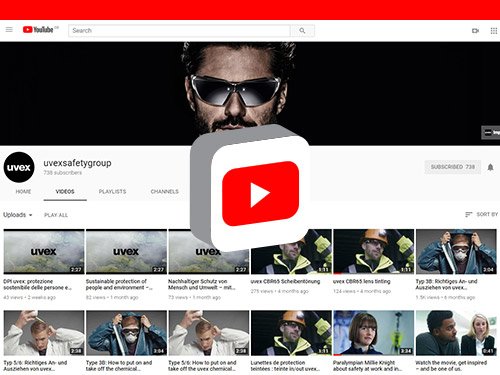Play thumbnail for 'Nachhaltiger Schutz von Mensch und Umwelt'
500x375 pixels.
[209, 251]
